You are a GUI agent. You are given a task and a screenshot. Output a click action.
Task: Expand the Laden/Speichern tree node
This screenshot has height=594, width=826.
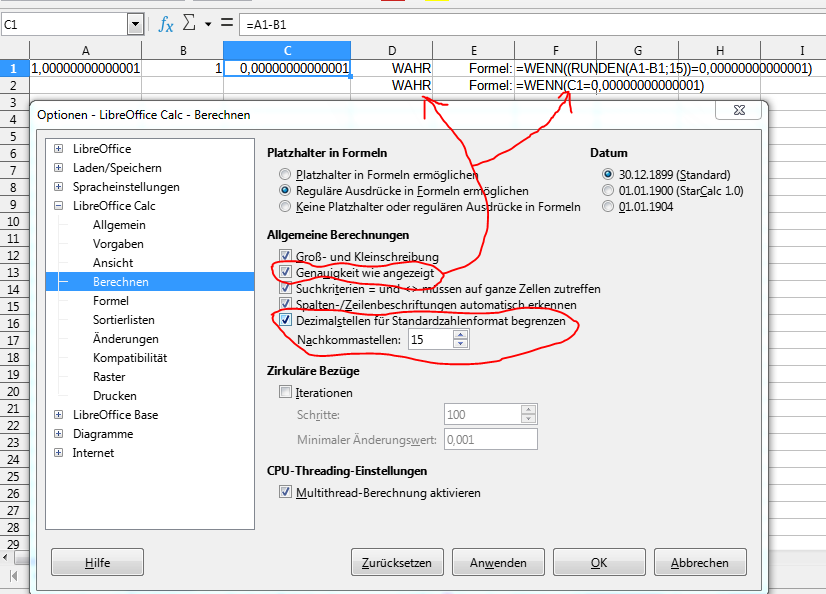coord(58,168)
